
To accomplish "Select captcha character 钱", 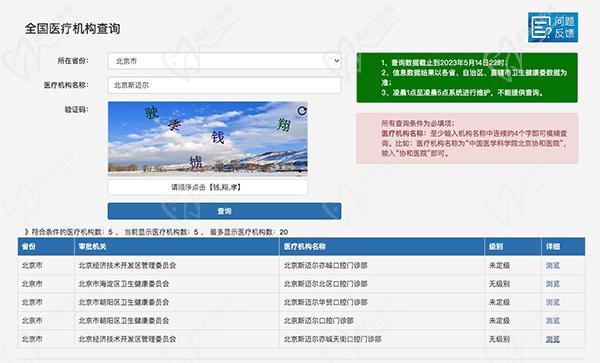I will coord(218,137).
